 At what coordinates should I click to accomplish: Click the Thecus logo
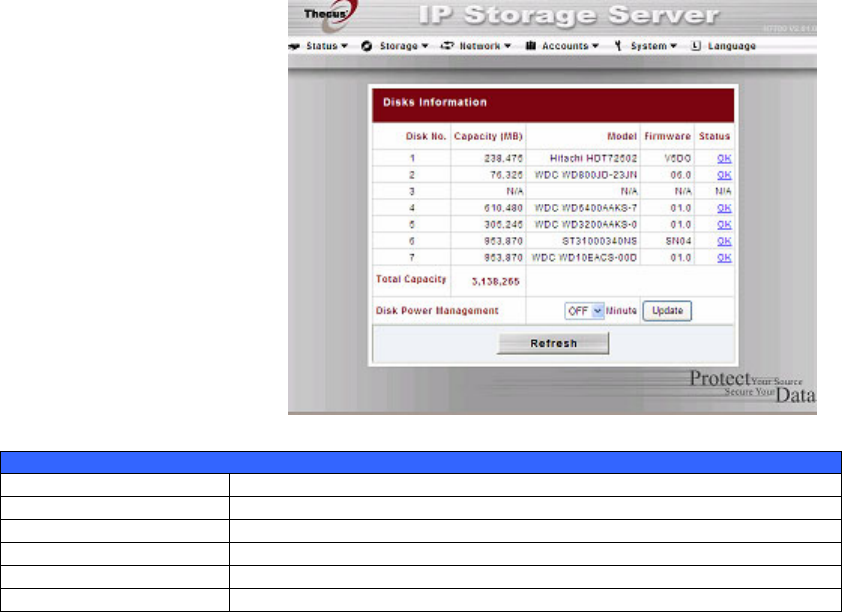pos(329,15)
